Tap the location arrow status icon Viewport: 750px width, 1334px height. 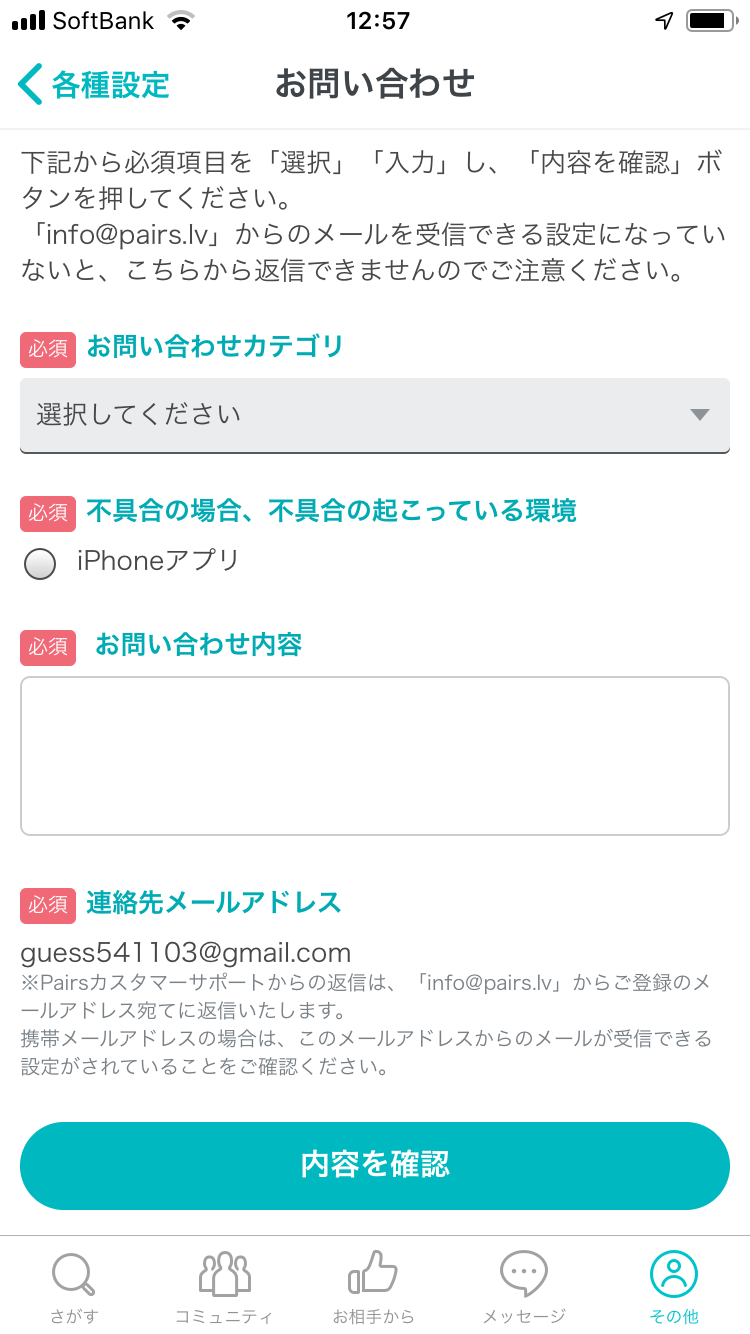tap(664, 21)
